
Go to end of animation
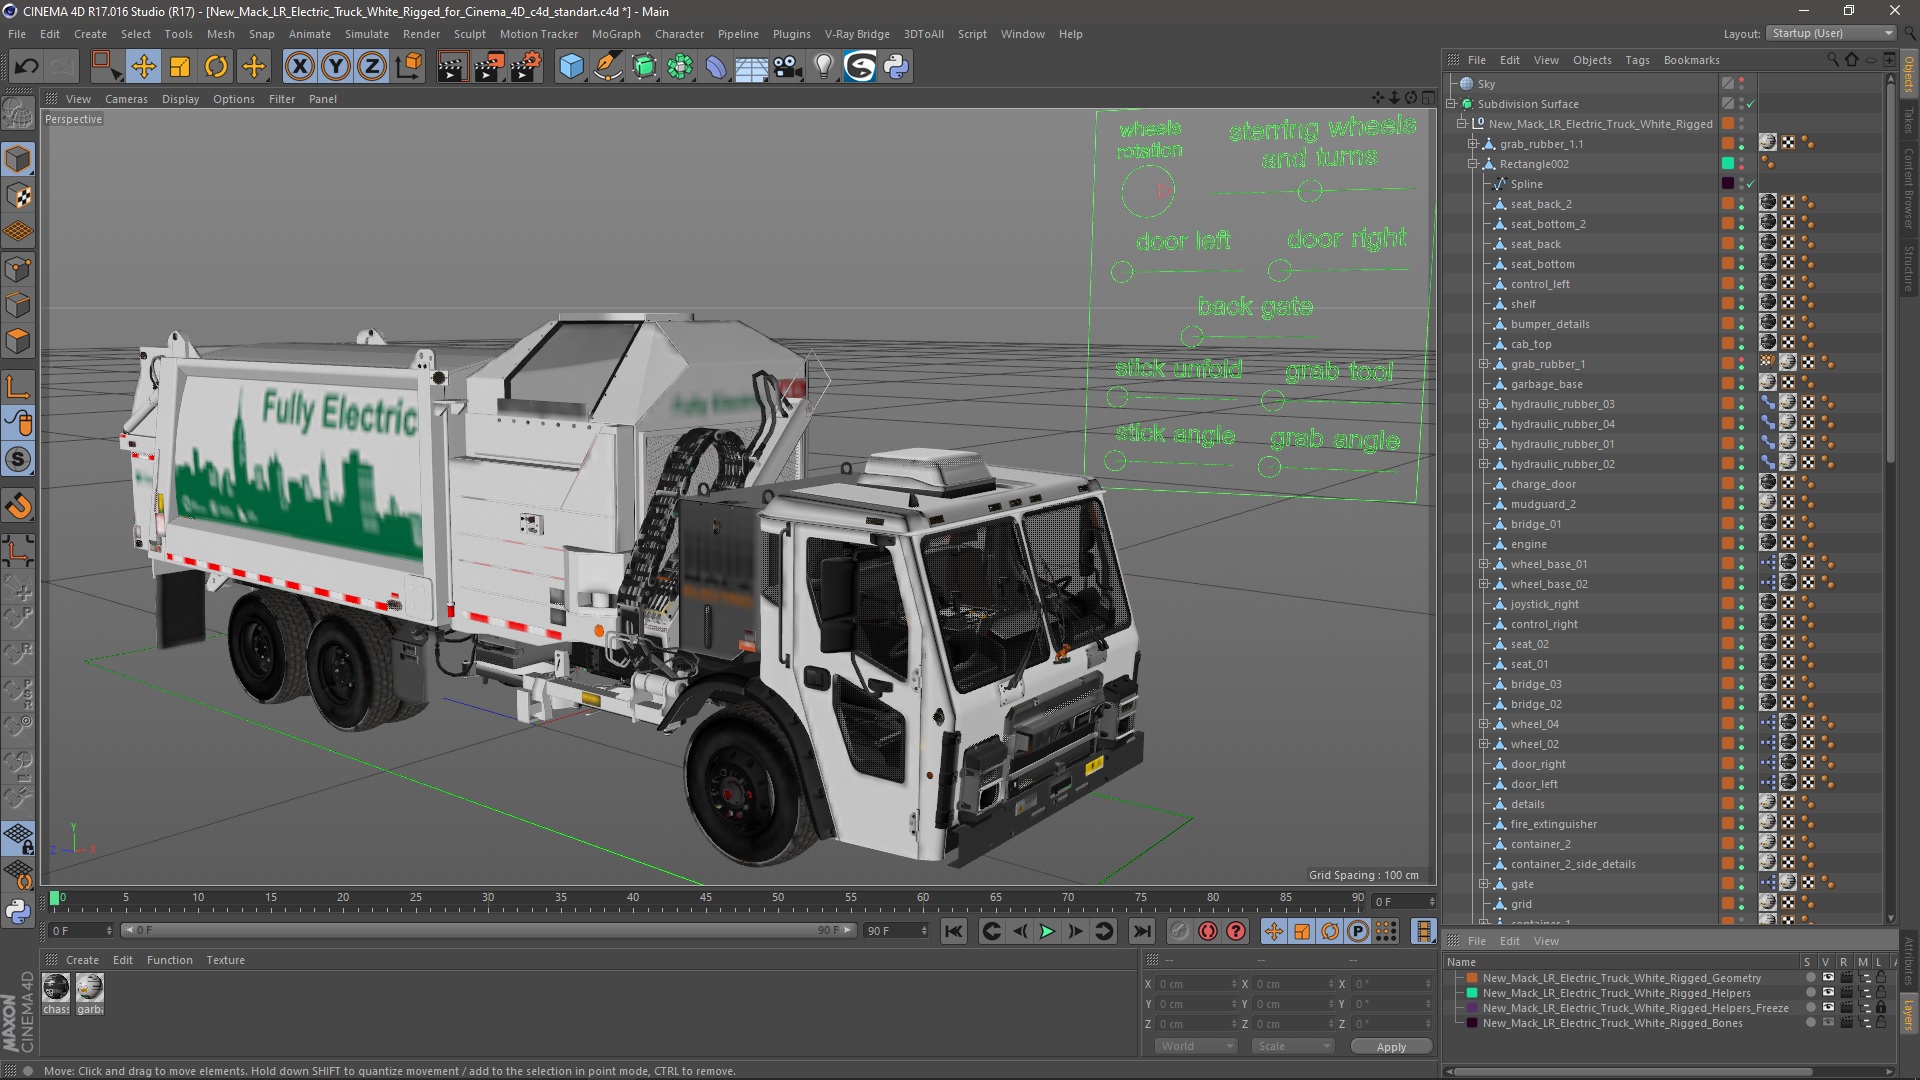click(1141, 931)
